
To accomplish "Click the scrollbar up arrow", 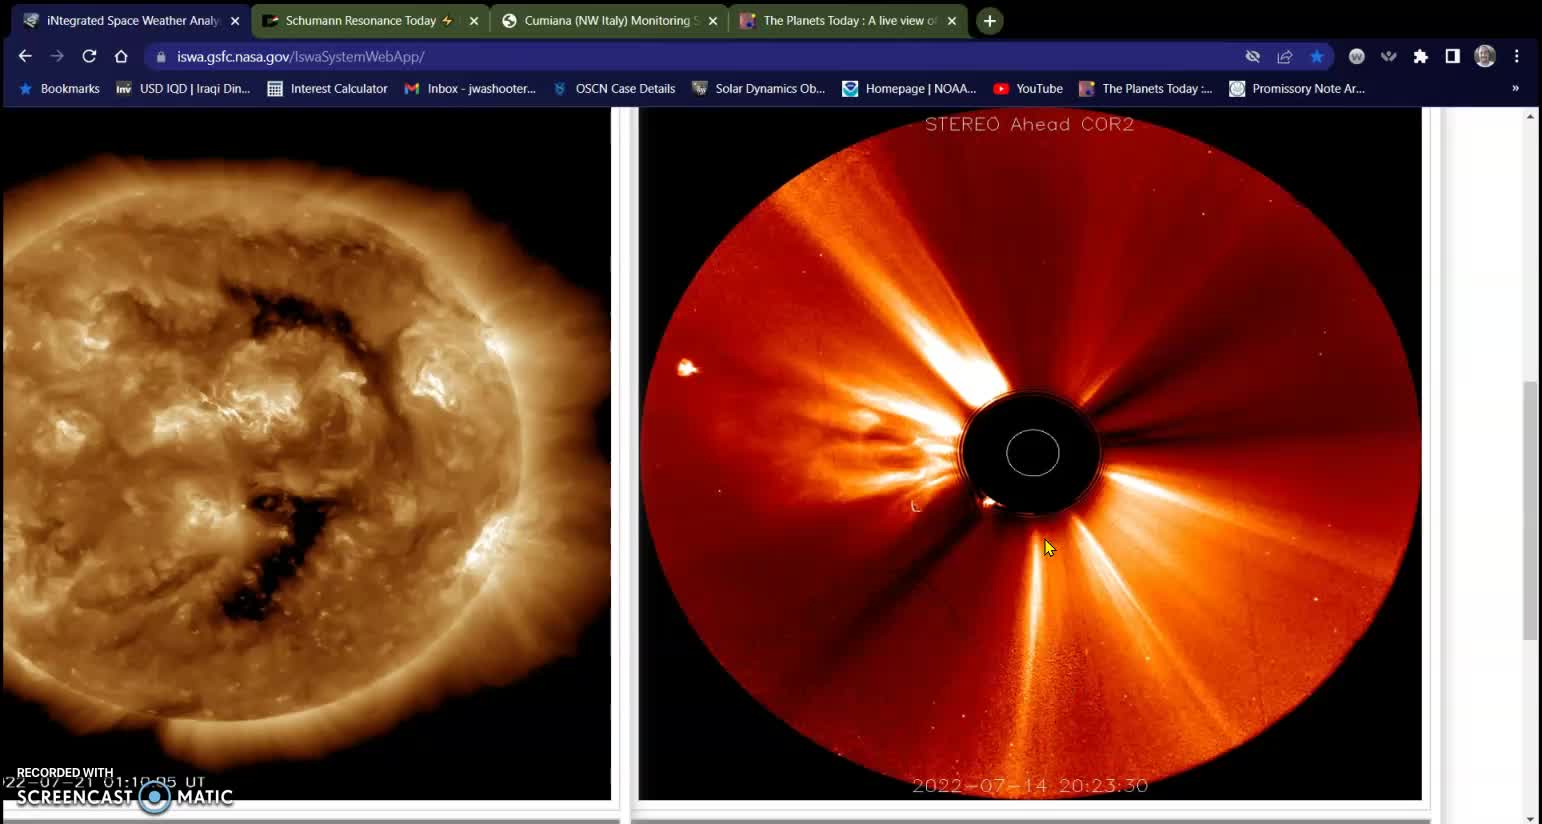I will point(1530,117).
